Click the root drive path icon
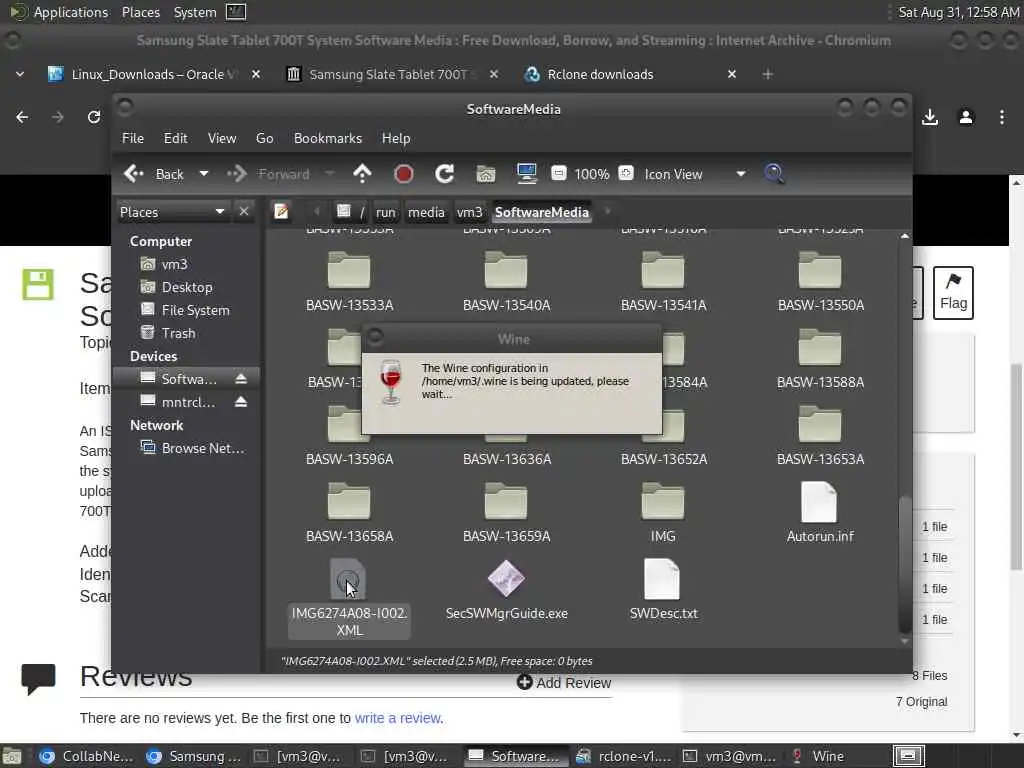1024x768 pixels. pyautogui.click(x=350, y=212)
